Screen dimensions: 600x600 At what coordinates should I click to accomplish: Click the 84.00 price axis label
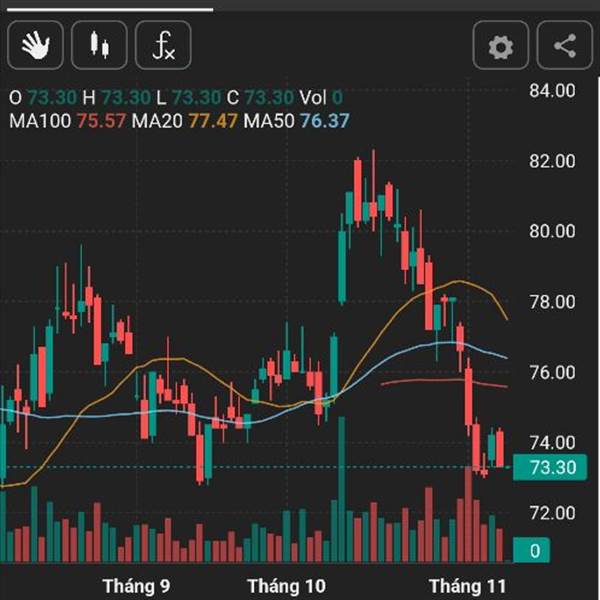[x=552, y=91]
